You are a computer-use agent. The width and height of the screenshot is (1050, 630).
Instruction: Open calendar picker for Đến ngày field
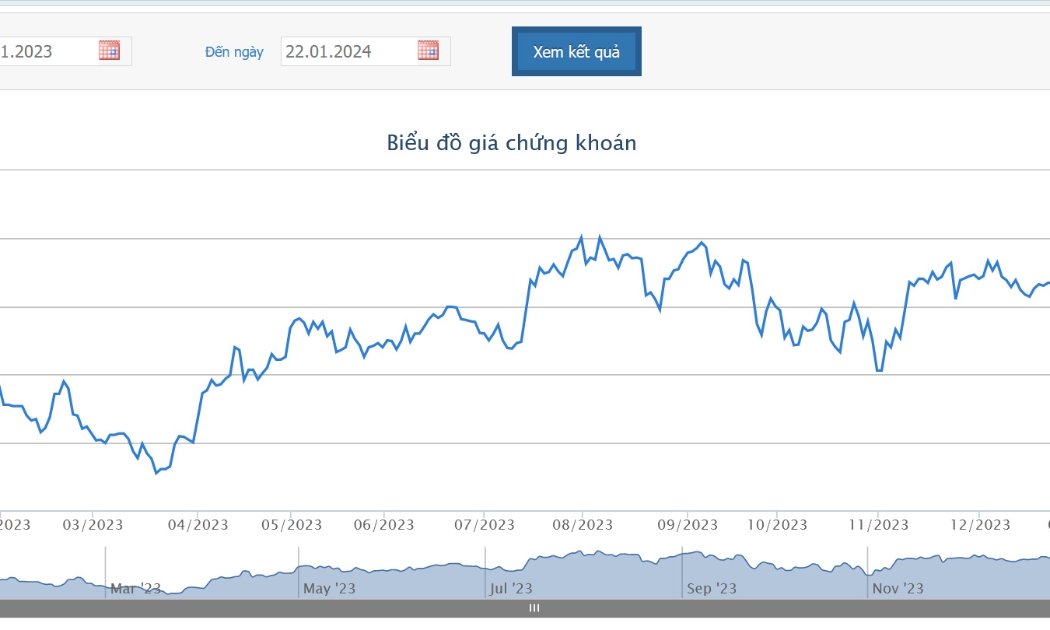coord(428,51)
